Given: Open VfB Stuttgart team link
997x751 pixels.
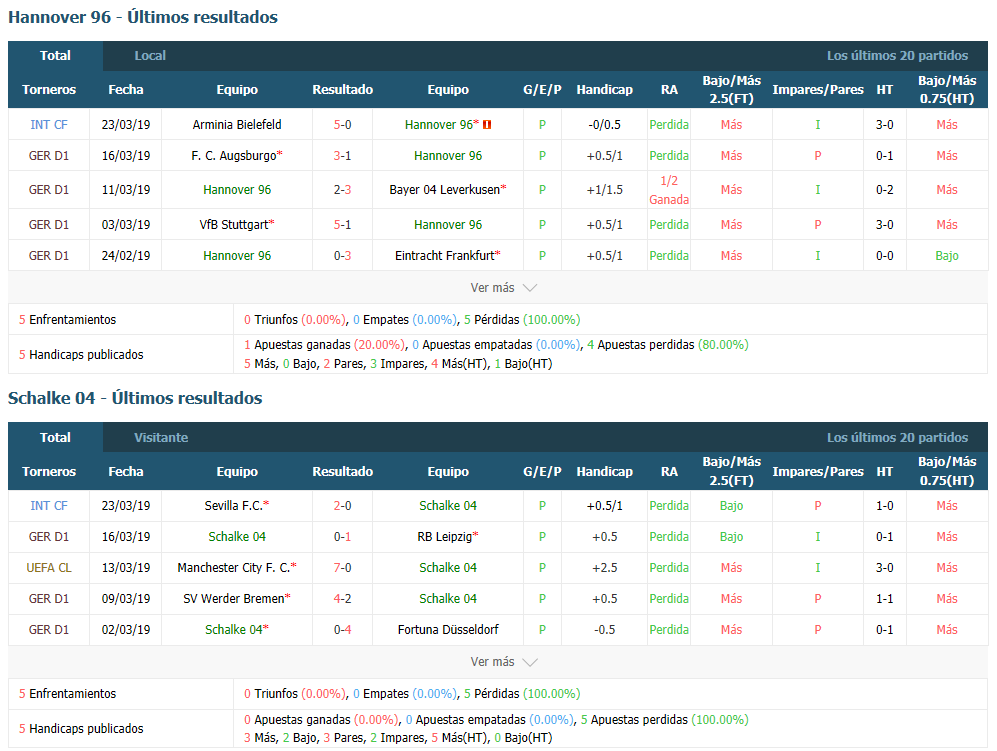Looking at the screenshot, I should [234, 224].
